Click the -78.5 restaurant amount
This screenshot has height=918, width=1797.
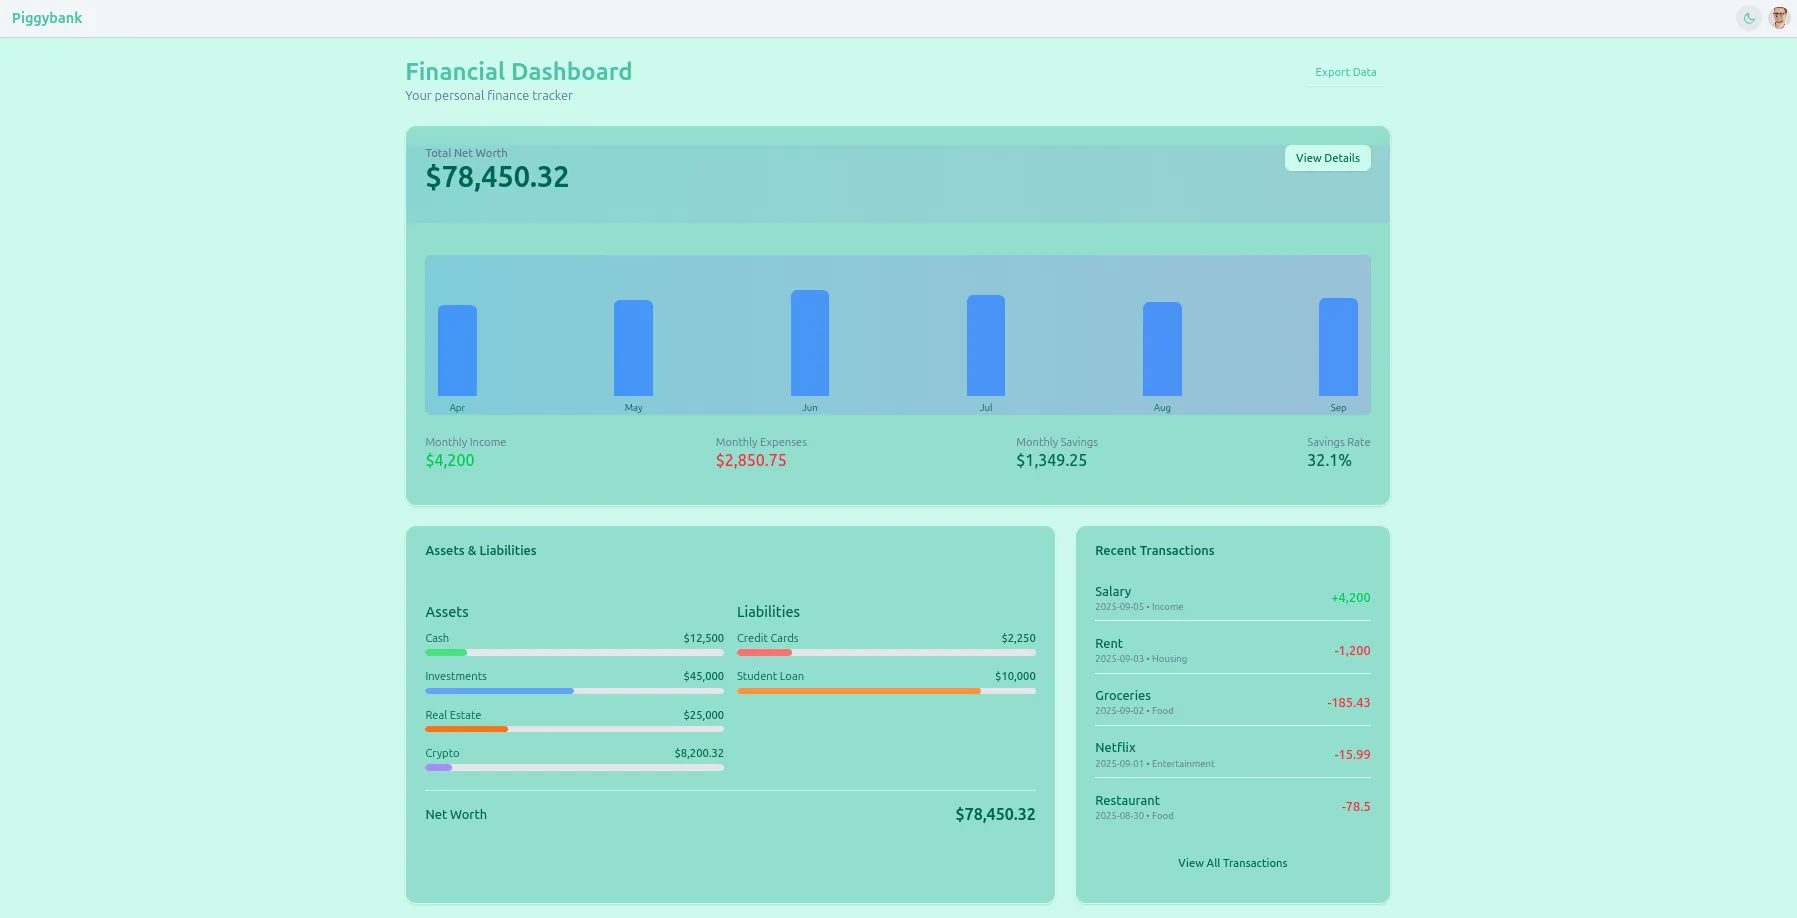click(x=1356, y=807)
